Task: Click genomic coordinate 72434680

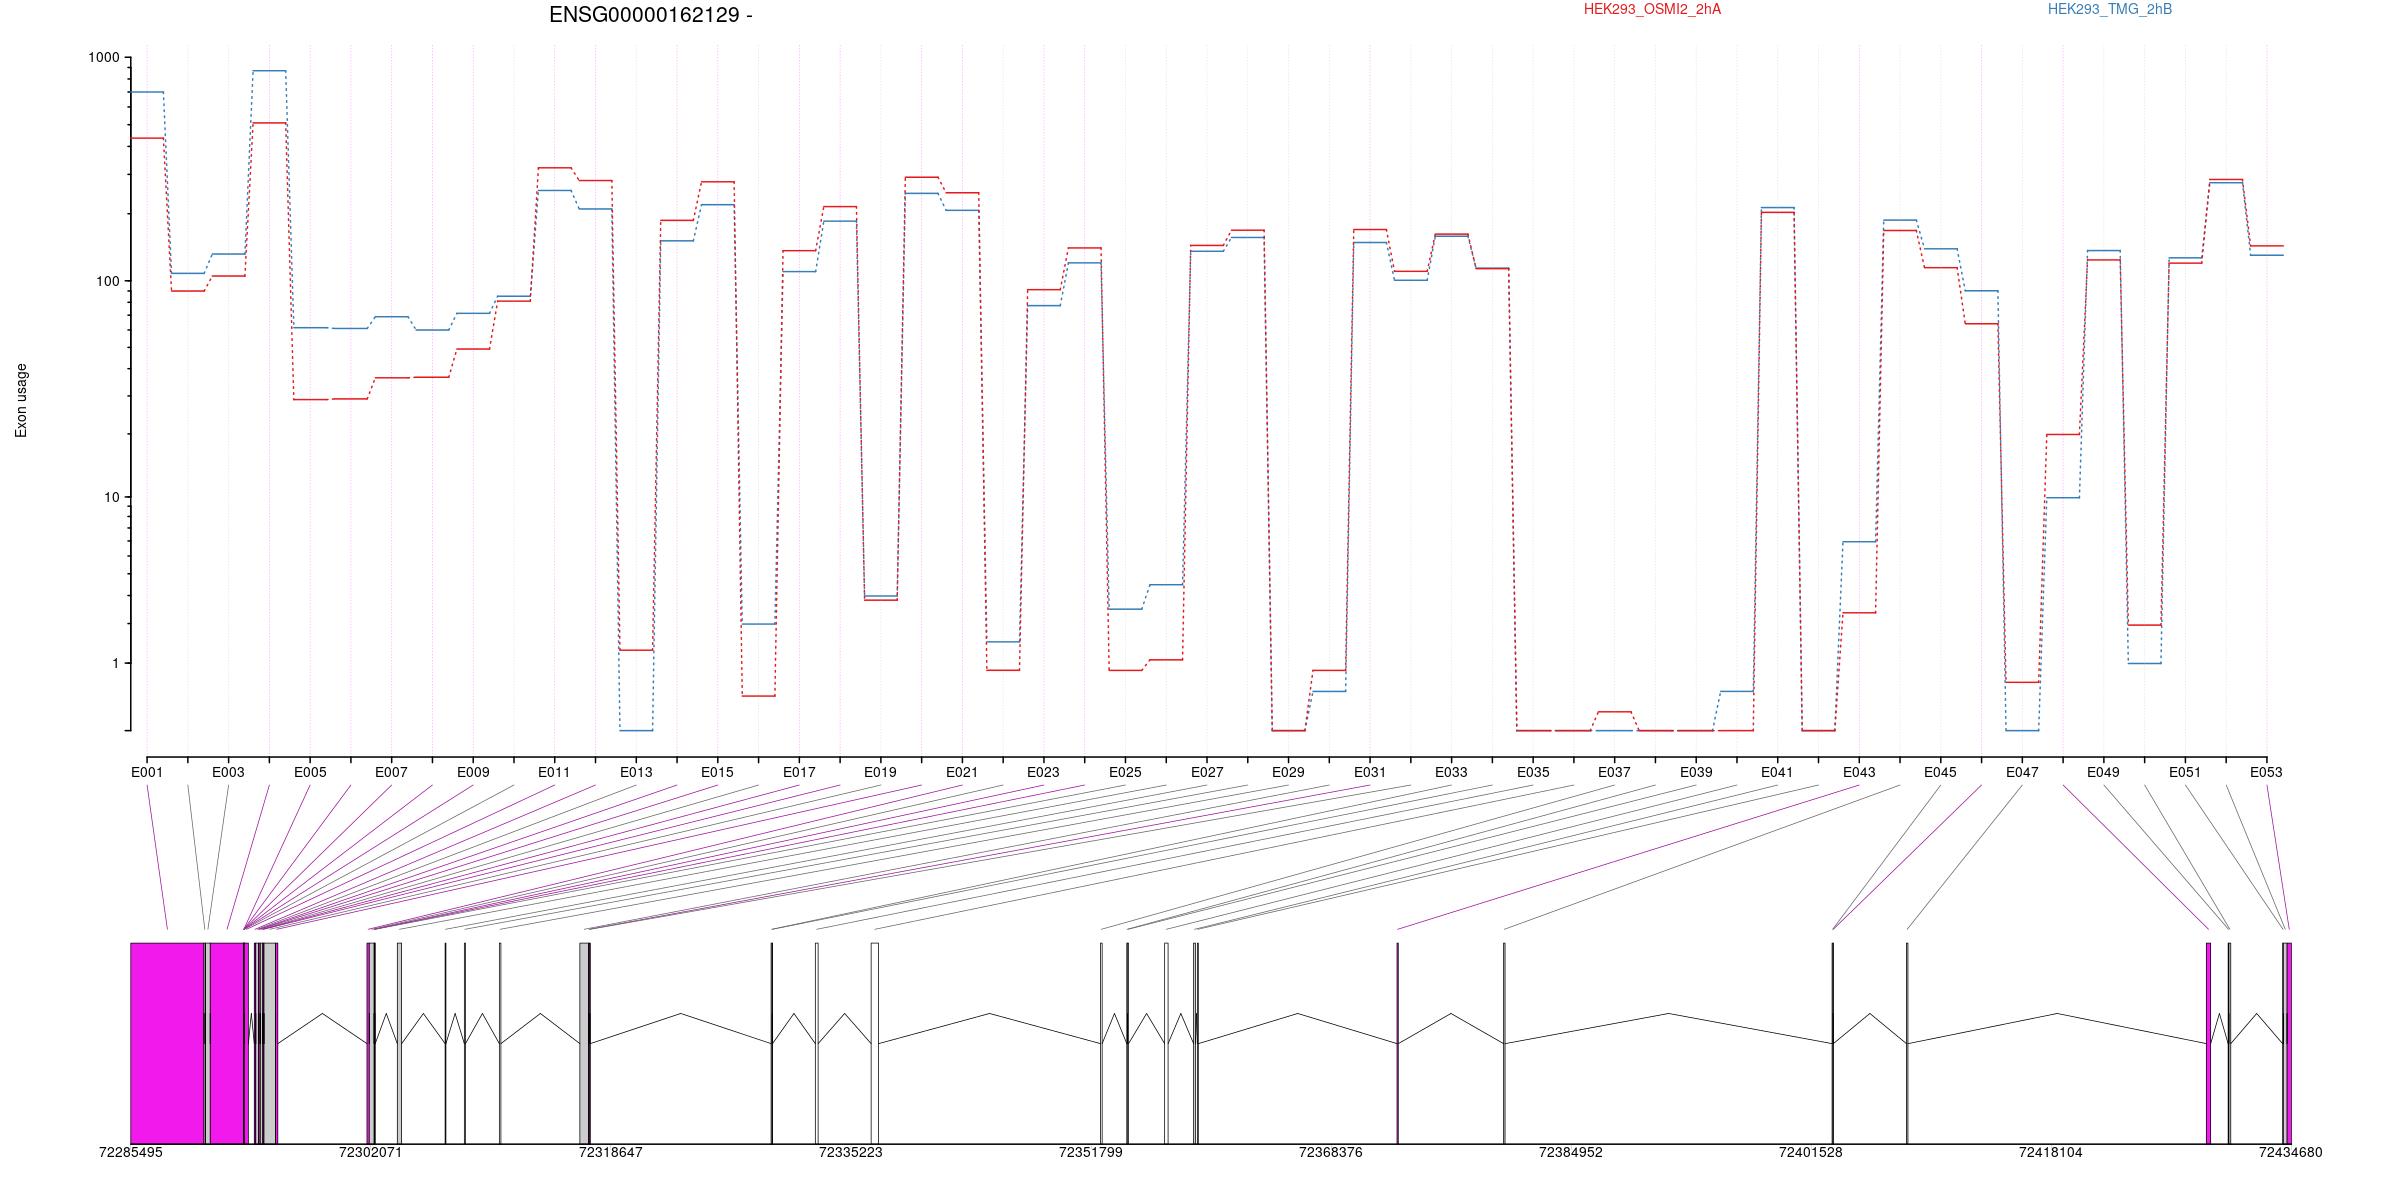Action: pos(2290,1152)
